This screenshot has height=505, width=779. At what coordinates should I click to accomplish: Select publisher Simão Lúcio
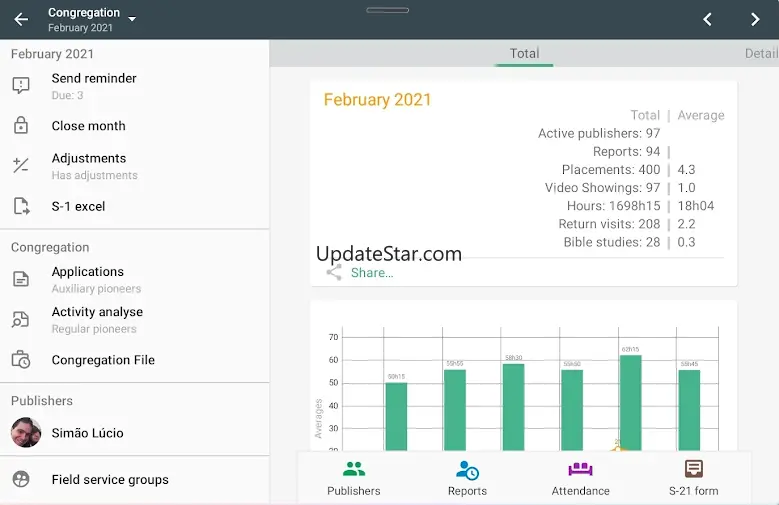[135, 433]
